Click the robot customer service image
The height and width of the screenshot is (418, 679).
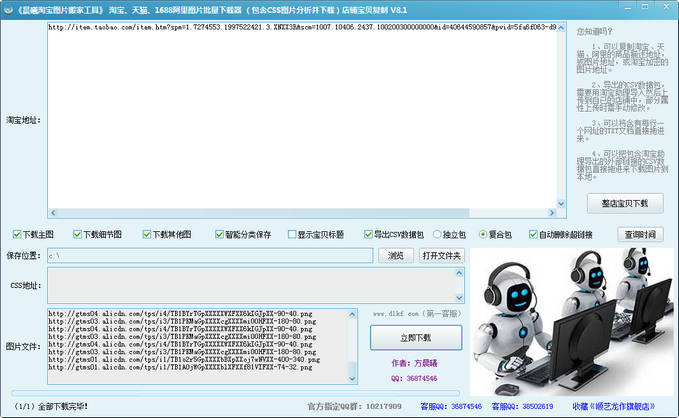(572, 322)
